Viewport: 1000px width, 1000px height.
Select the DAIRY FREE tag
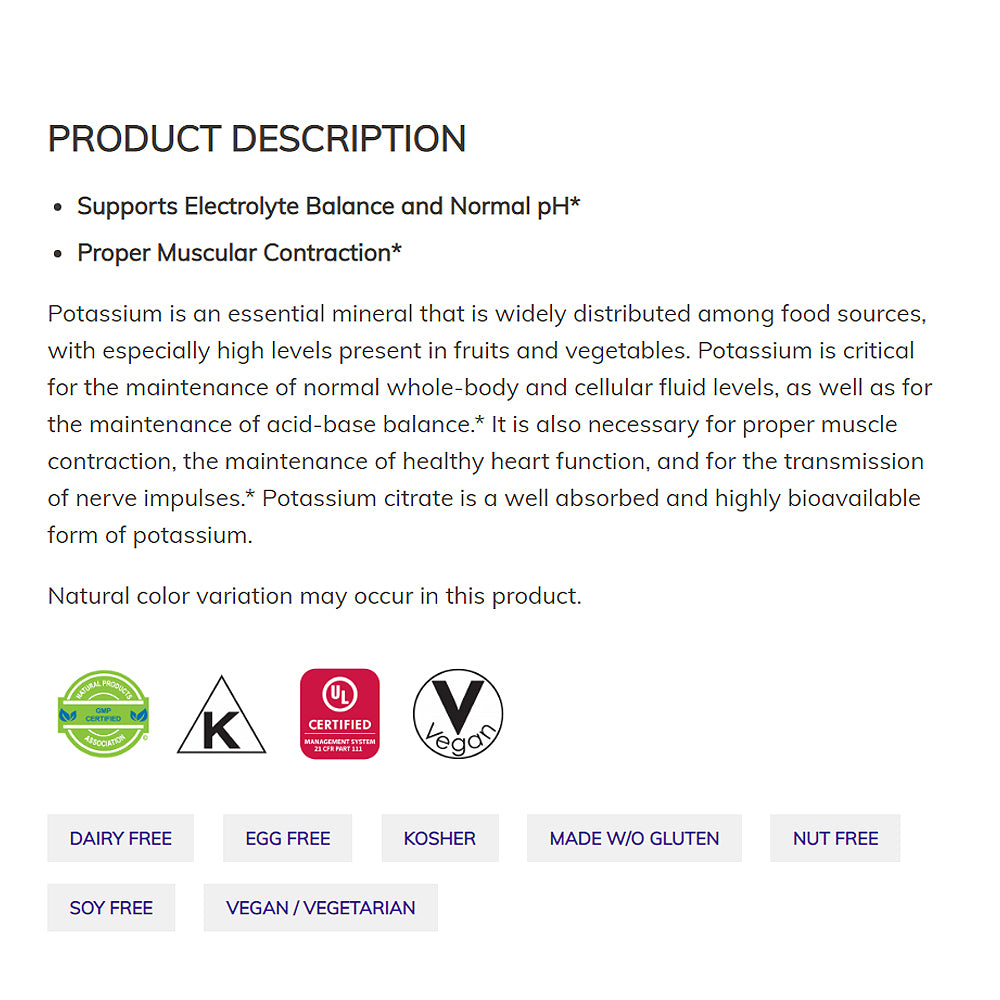pos(121,838)
